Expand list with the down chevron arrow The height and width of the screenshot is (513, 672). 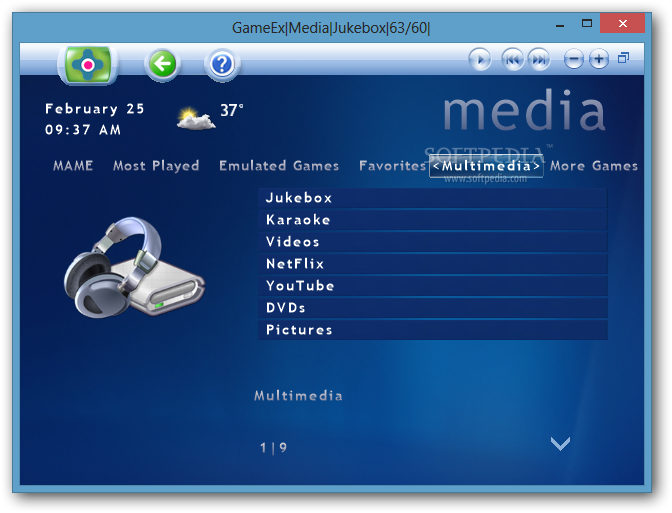560,444
